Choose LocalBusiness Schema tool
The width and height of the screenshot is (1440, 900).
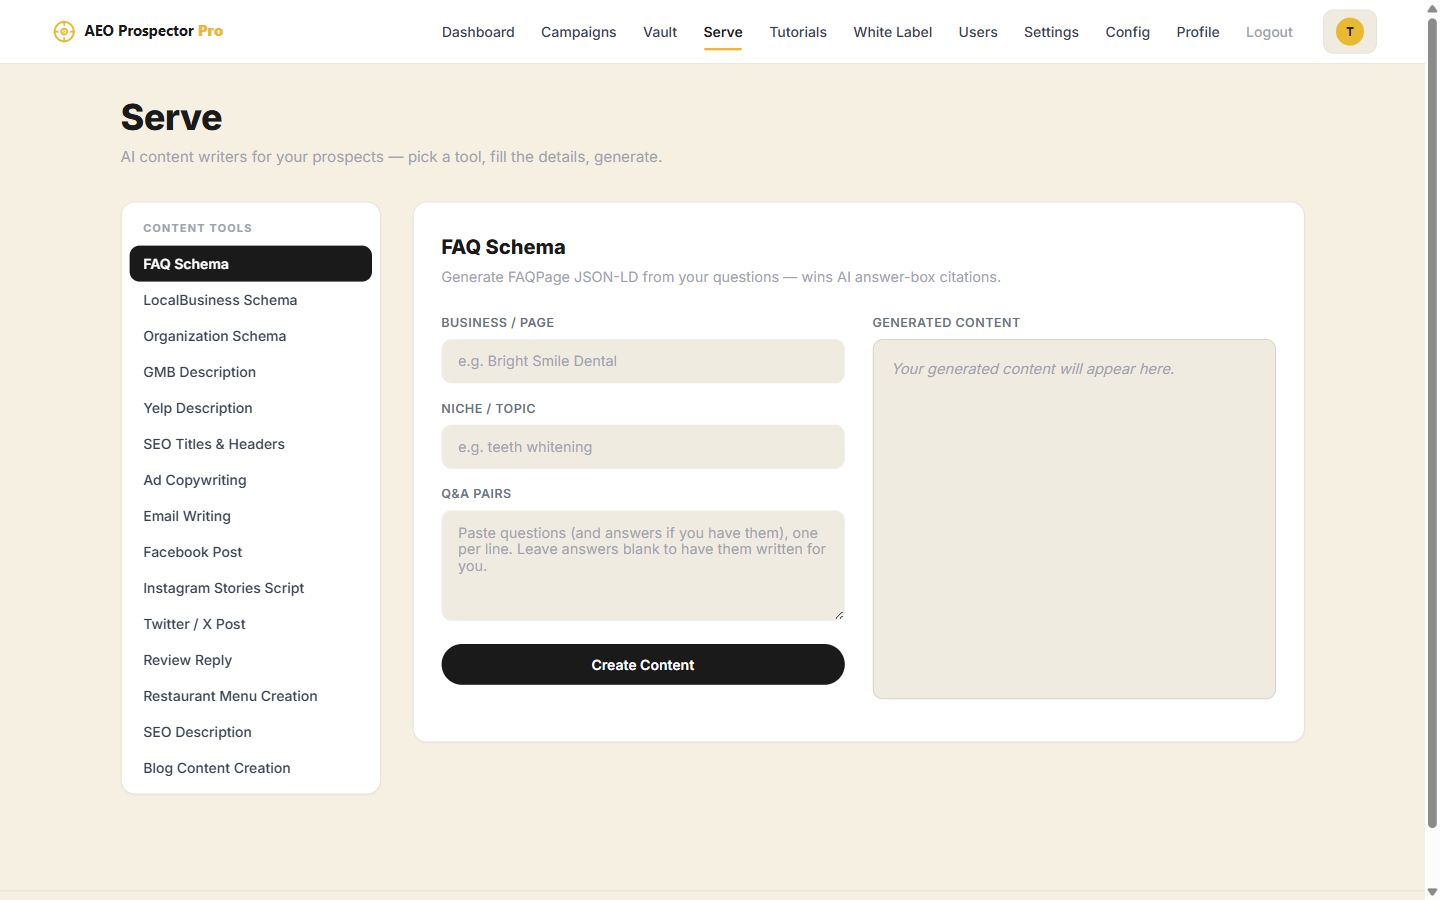251,300
